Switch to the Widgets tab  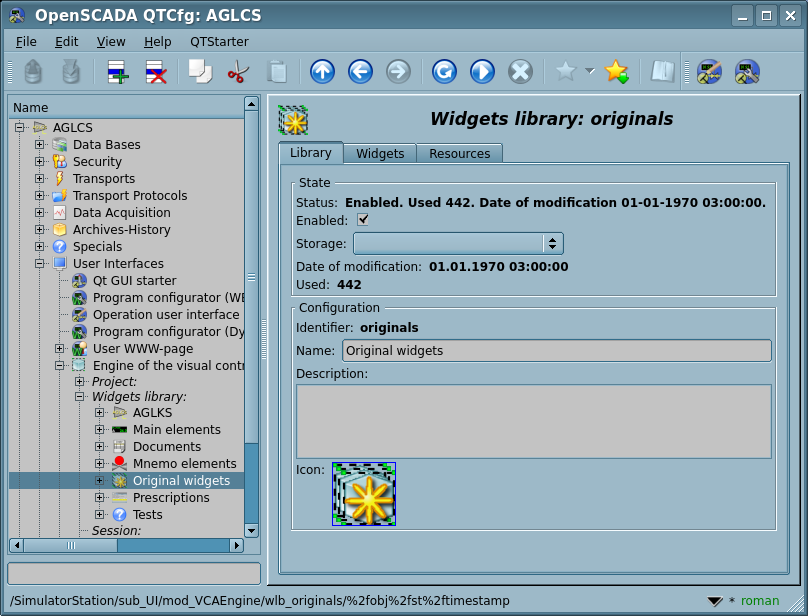(380, 154)
